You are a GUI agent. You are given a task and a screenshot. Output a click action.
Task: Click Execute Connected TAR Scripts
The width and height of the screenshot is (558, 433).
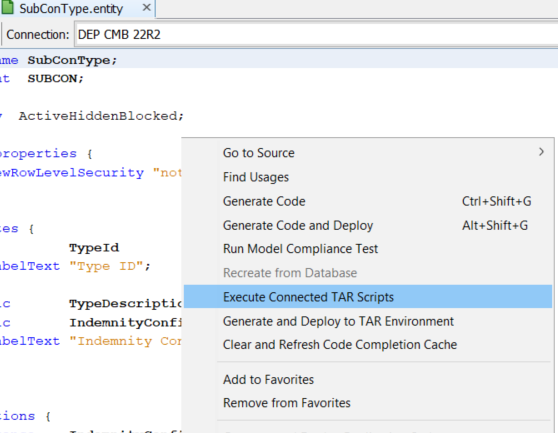click(368, 297)
